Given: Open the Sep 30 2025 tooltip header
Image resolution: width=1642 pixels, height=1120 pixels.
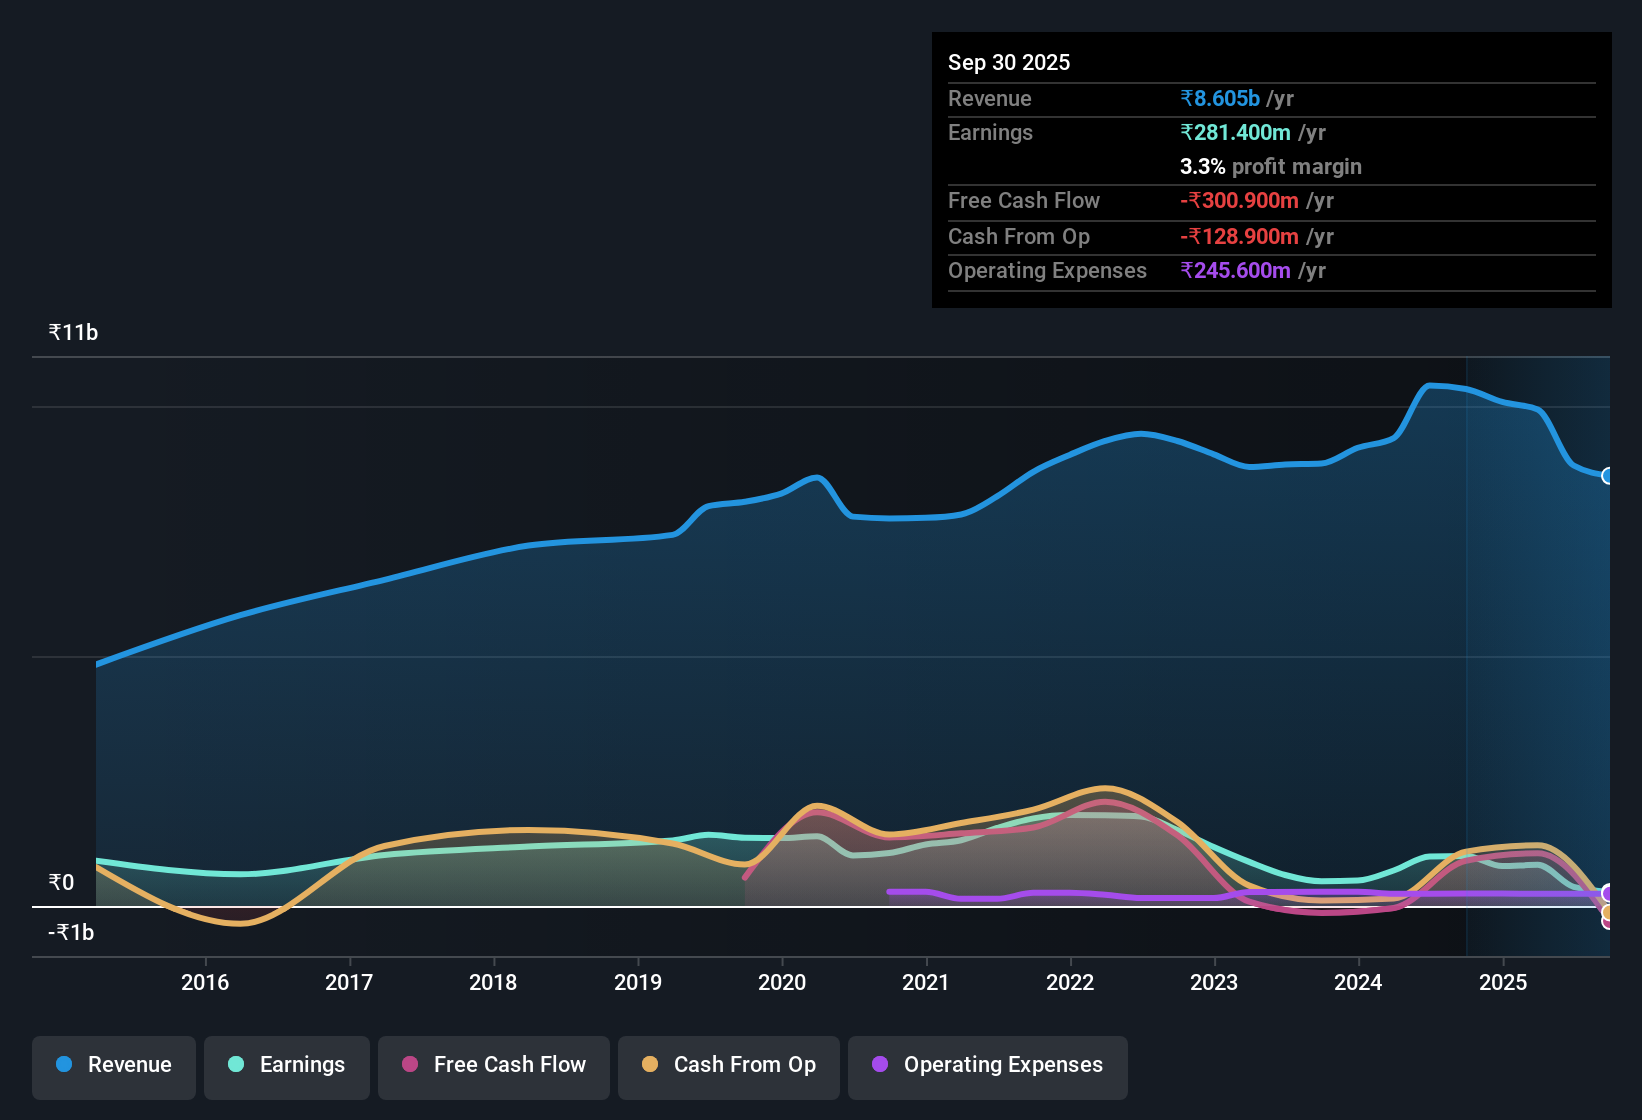Looking at the screenshot, I should (1009, 62).
